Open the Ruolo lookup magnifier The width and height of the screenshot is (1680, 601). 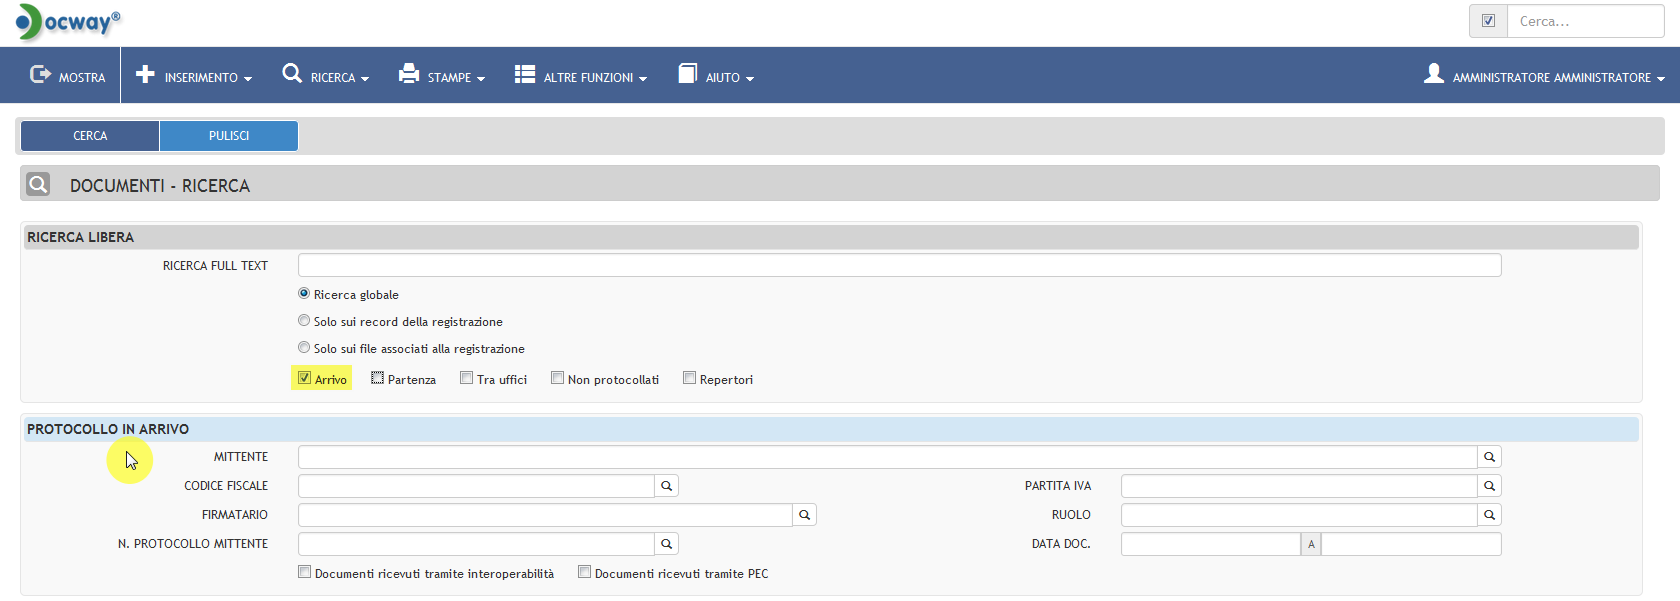[x=1489, y=515]
